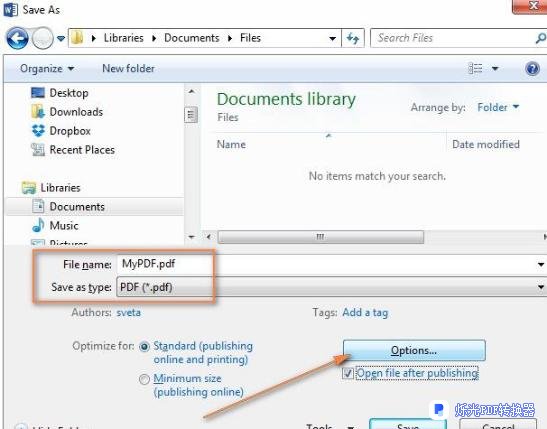Open the Arrange by Folder dropdown
547x429 pixels.
(498, 107)
